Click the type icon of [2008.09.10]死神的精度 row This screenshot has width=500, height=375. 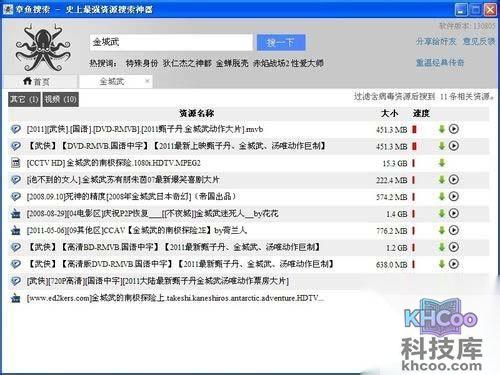point(16,196)
